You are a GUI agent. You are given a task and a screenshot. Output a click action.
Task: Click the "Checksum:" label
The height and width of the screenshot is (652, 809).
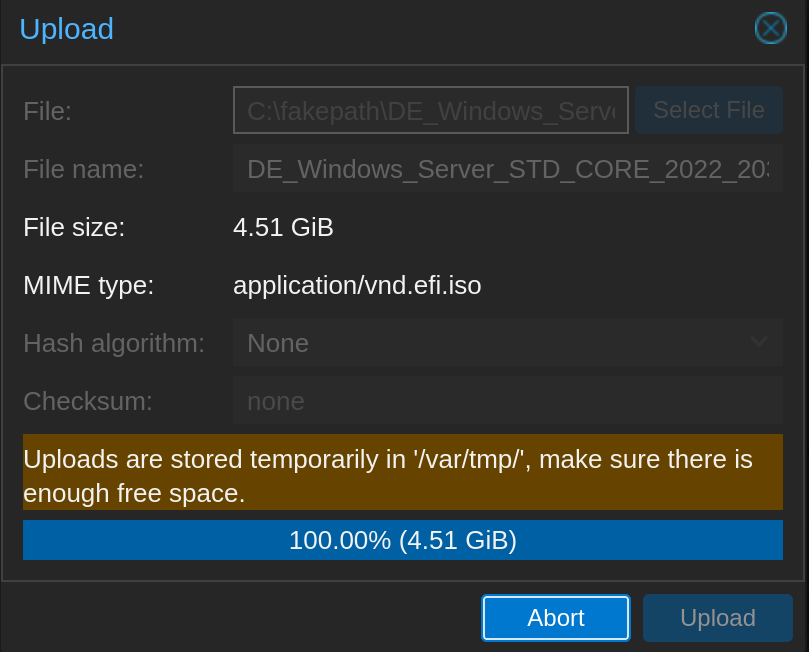tap(88, 401)
